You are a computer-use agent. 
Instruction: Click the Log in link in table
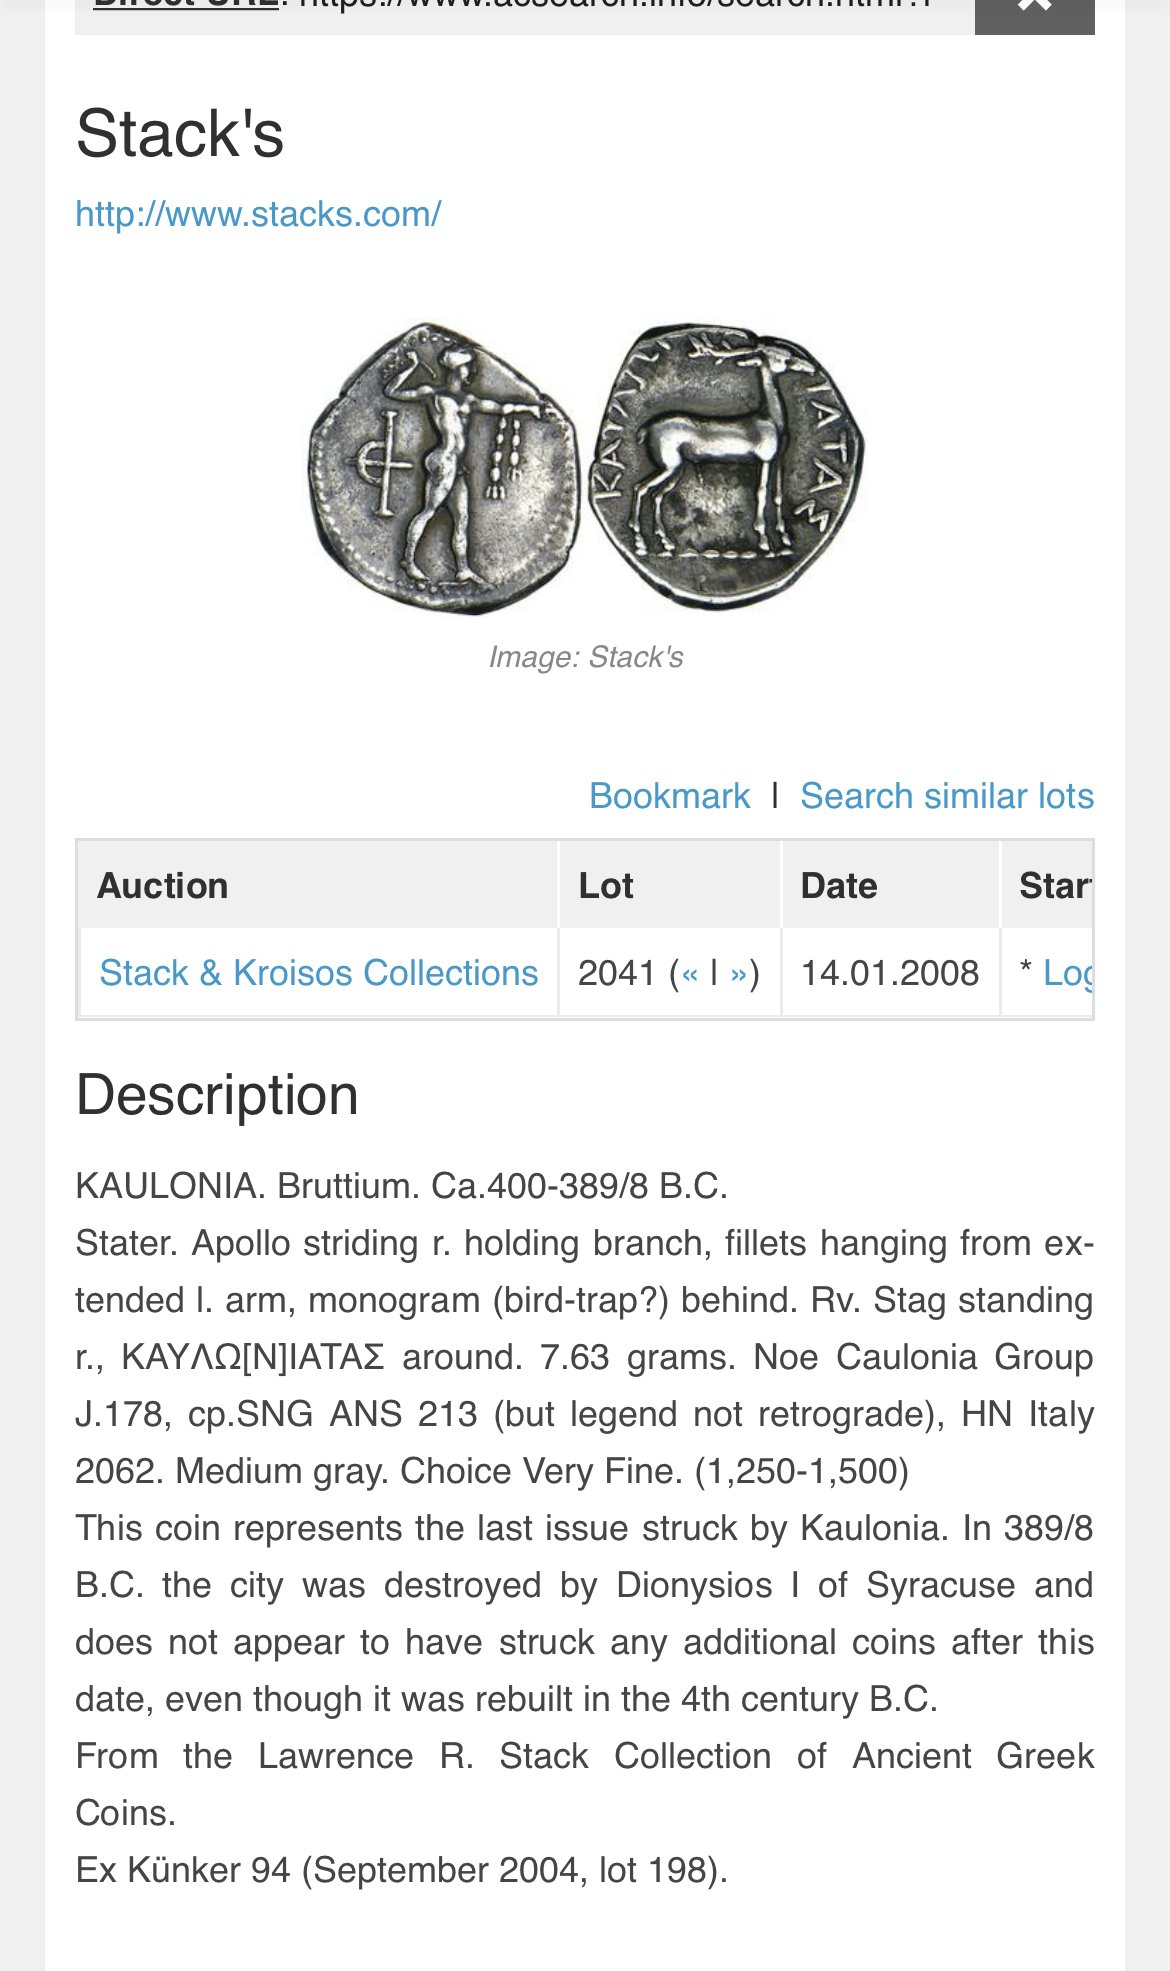click(x=1066, y=973)
